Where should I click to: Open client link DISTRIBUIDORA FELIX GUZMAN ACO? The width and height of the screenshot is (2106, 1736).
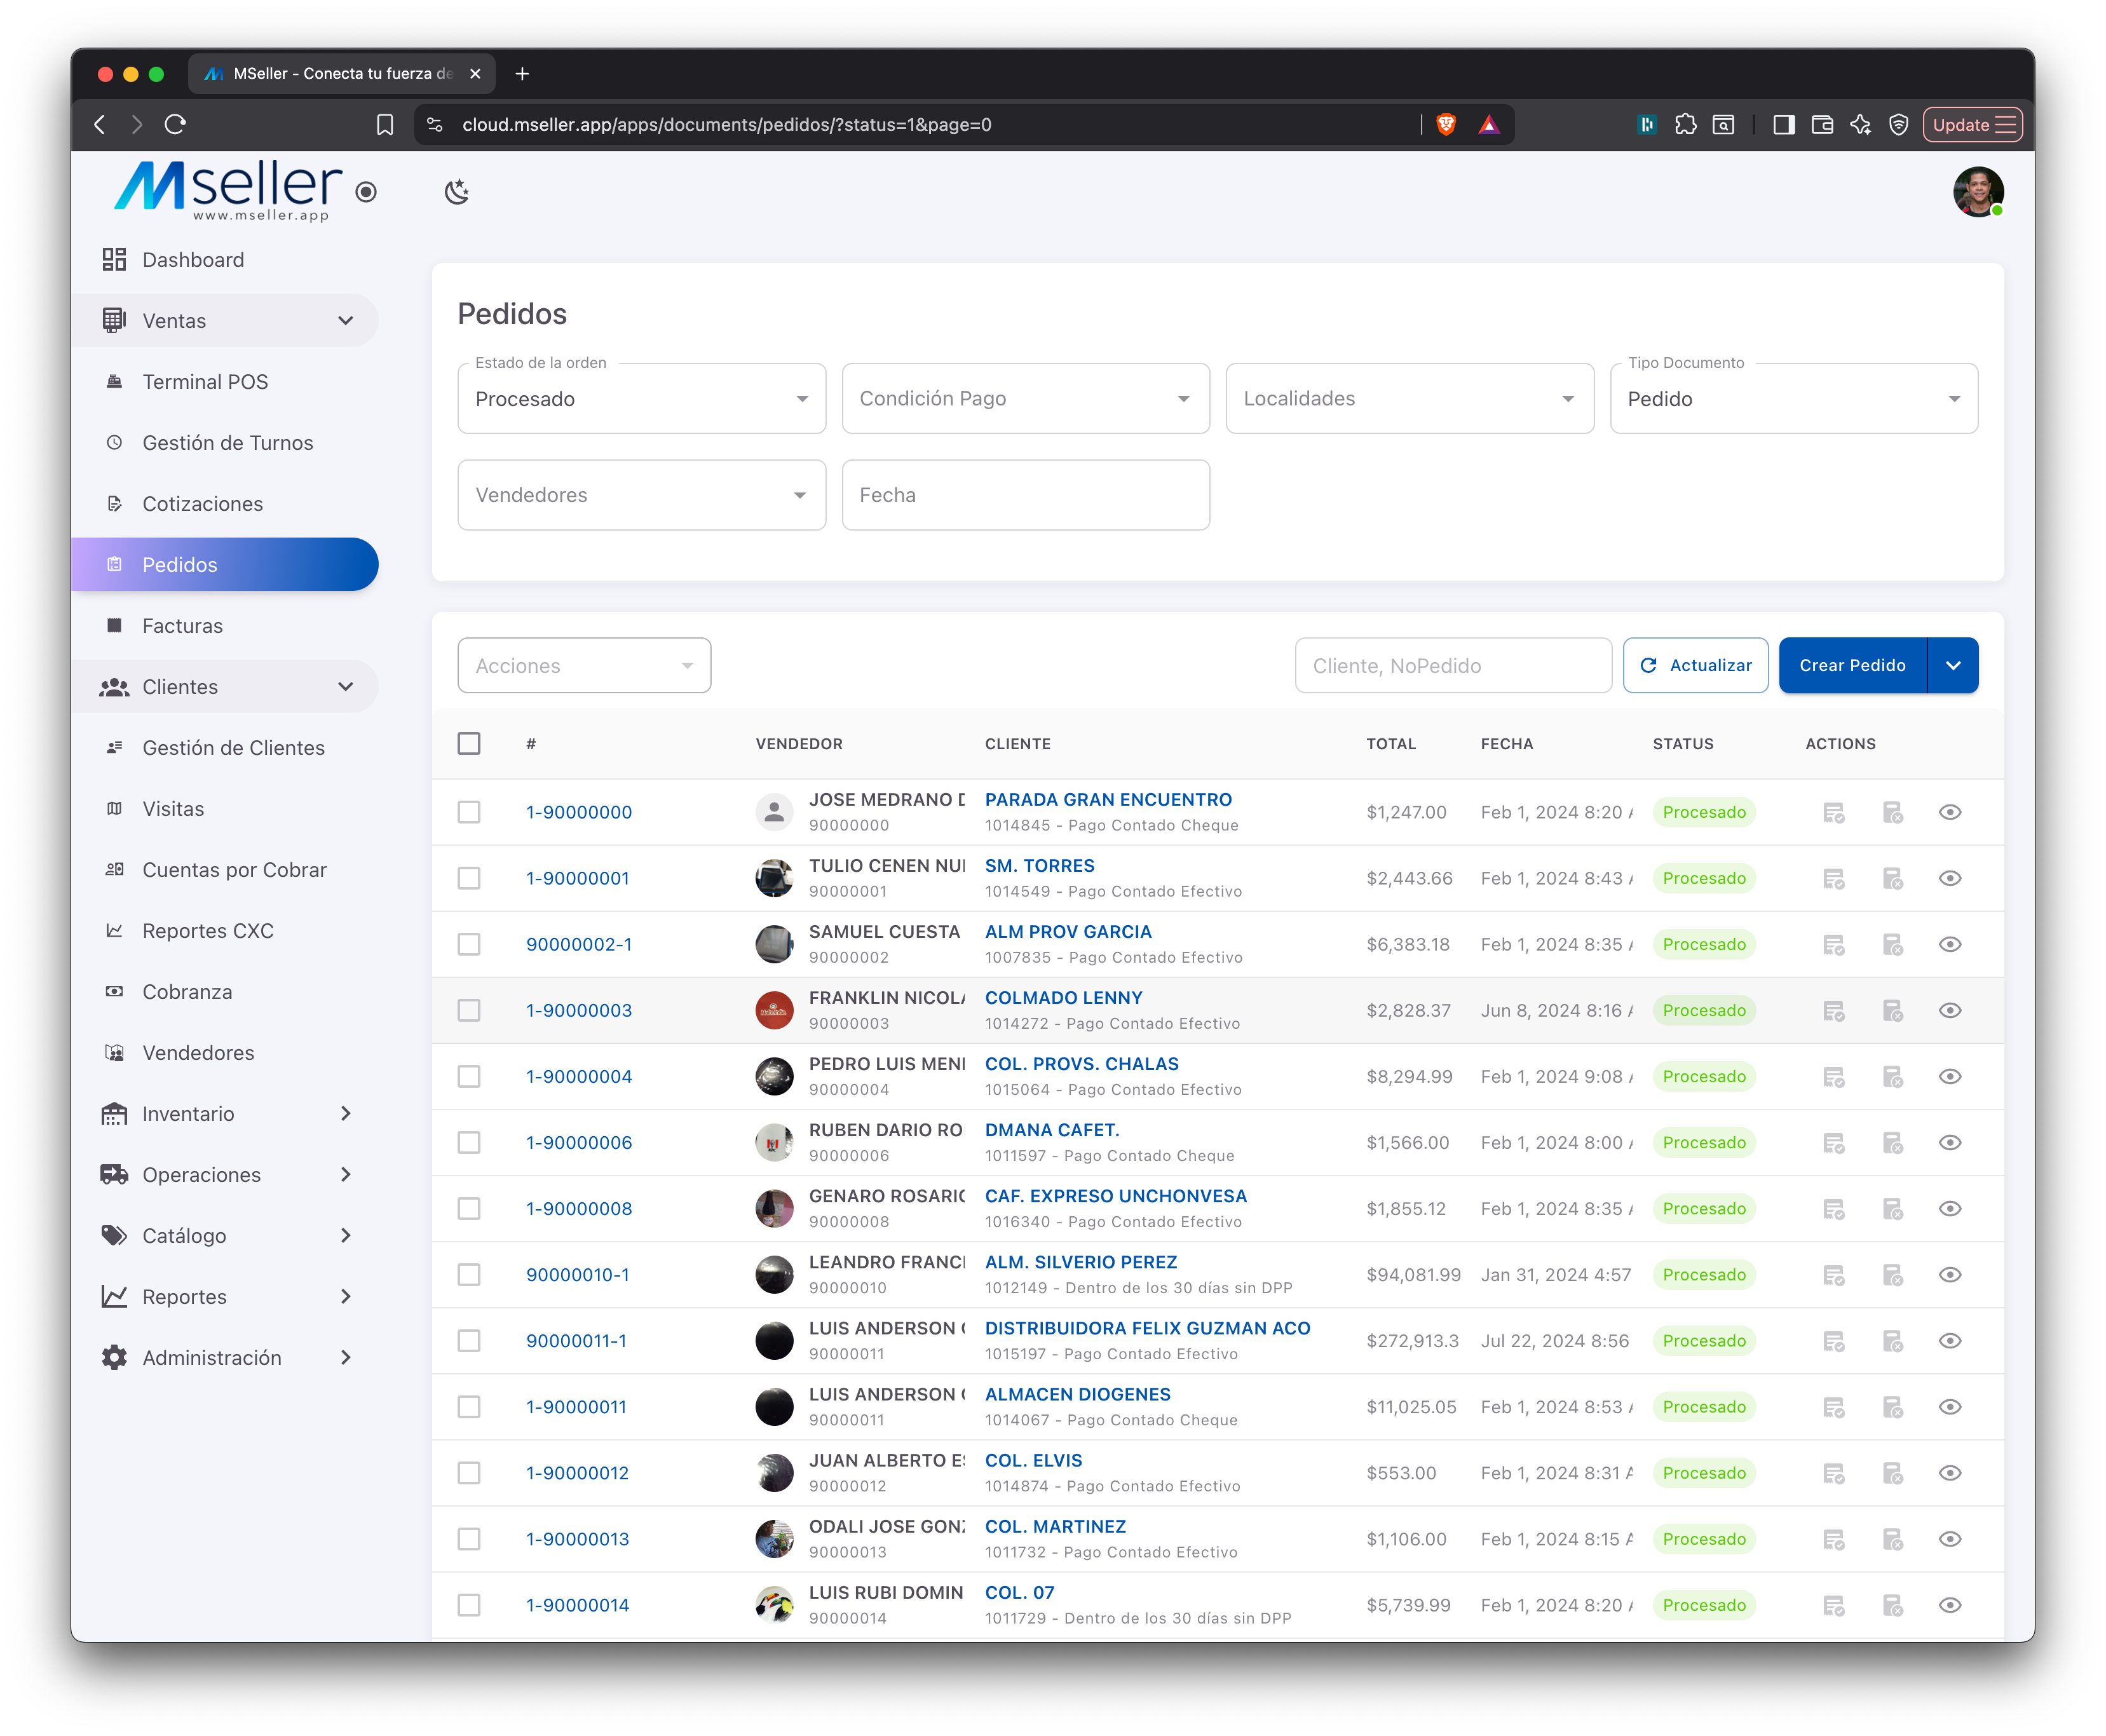click(1147, 1328)
